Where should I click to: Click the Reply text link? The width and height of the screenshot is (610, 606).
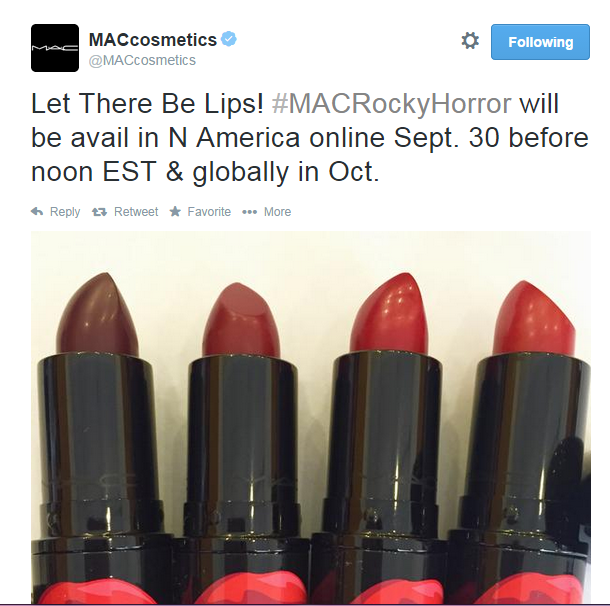65,212
